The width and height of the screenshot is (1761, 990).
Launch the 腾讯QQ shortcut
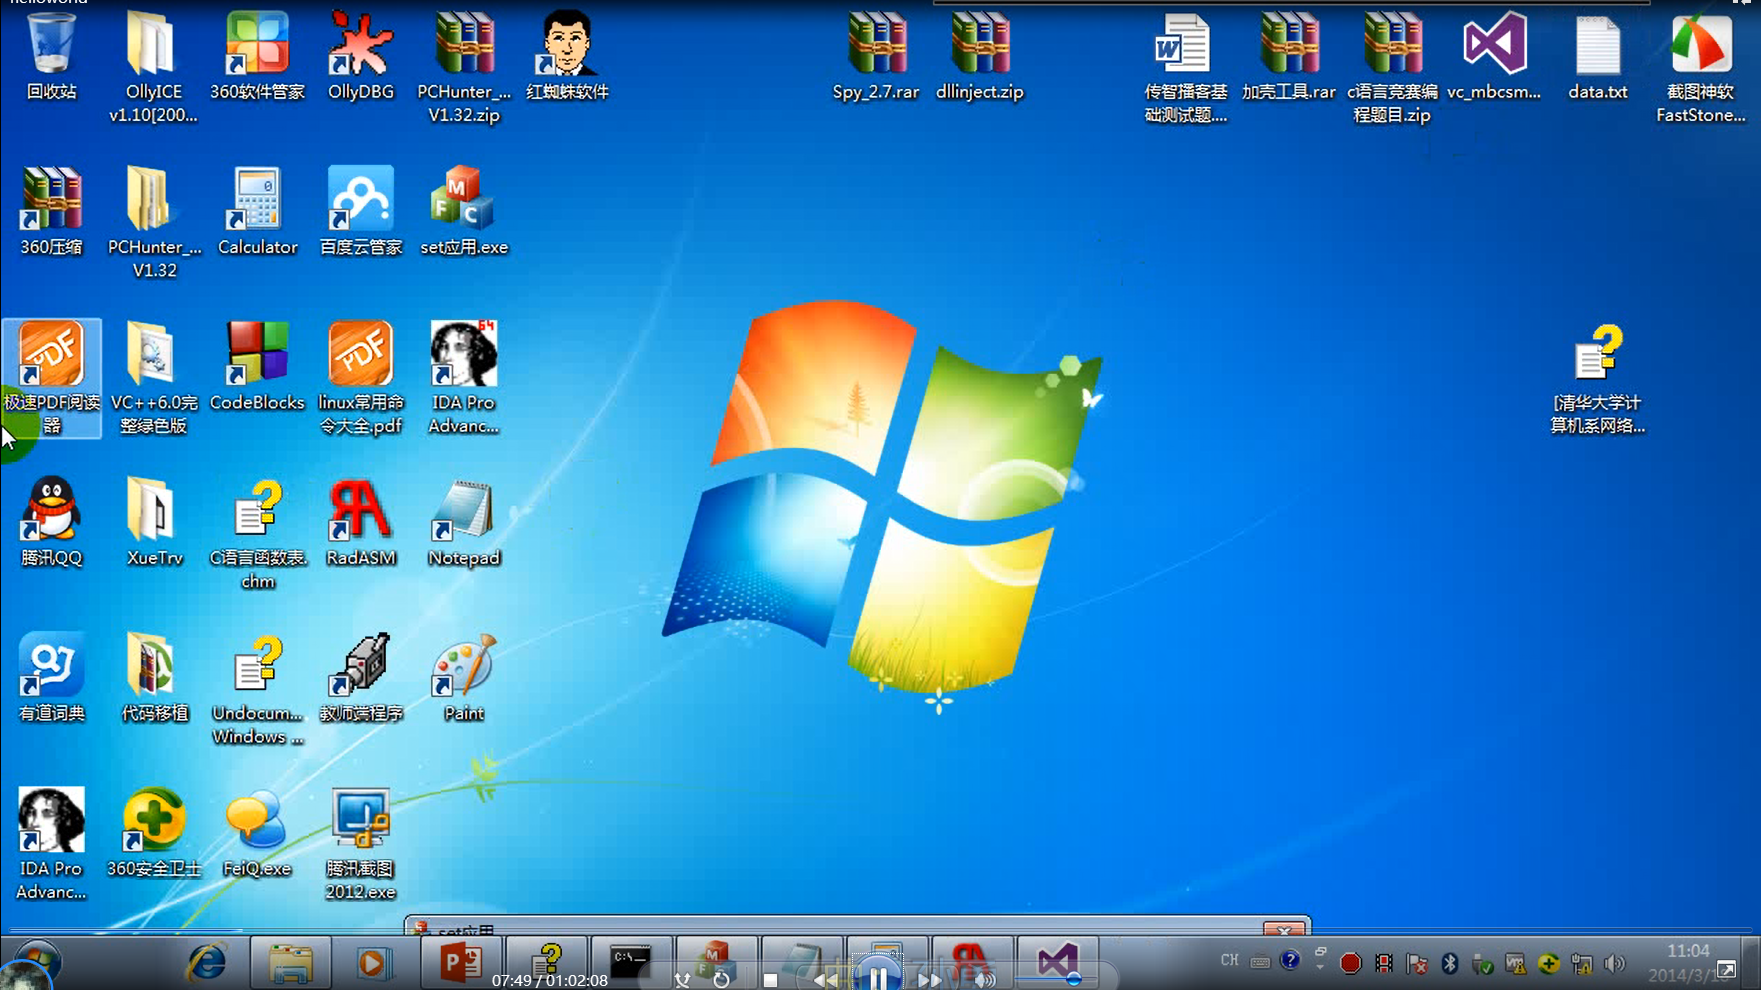pos(51,522)
